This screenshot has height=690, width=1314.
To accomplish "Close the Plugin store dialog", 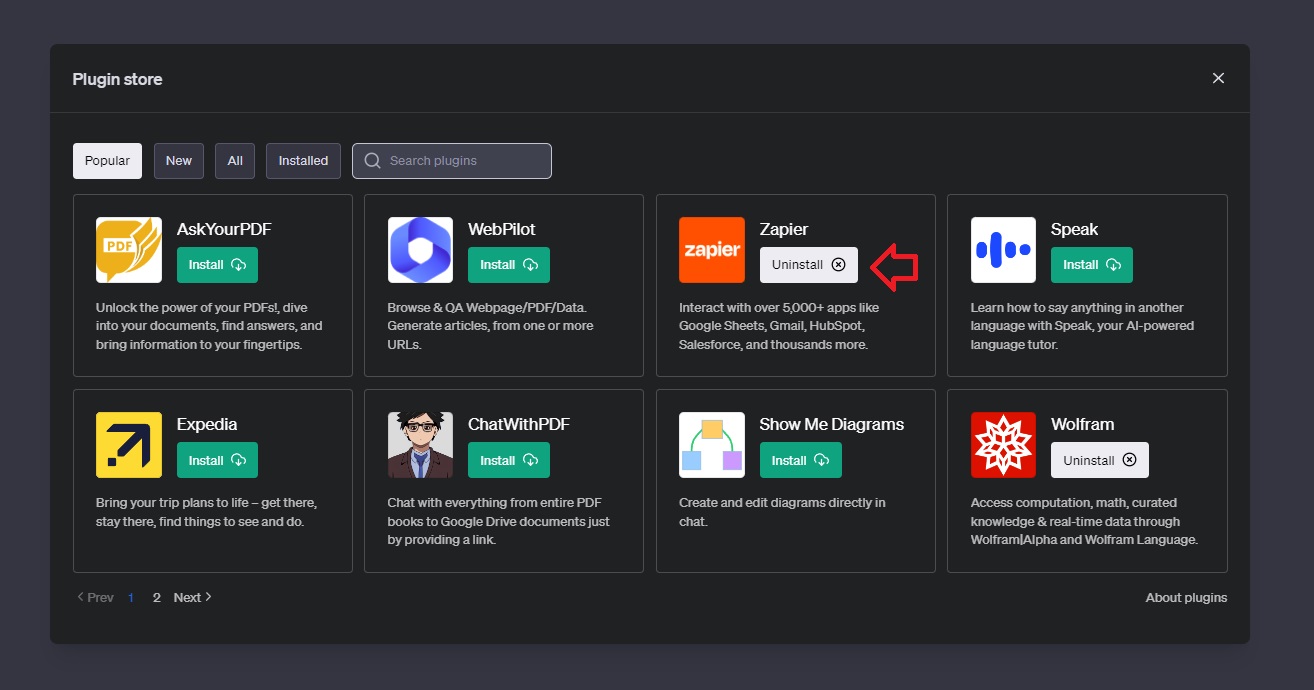I will click(1218, 78).
